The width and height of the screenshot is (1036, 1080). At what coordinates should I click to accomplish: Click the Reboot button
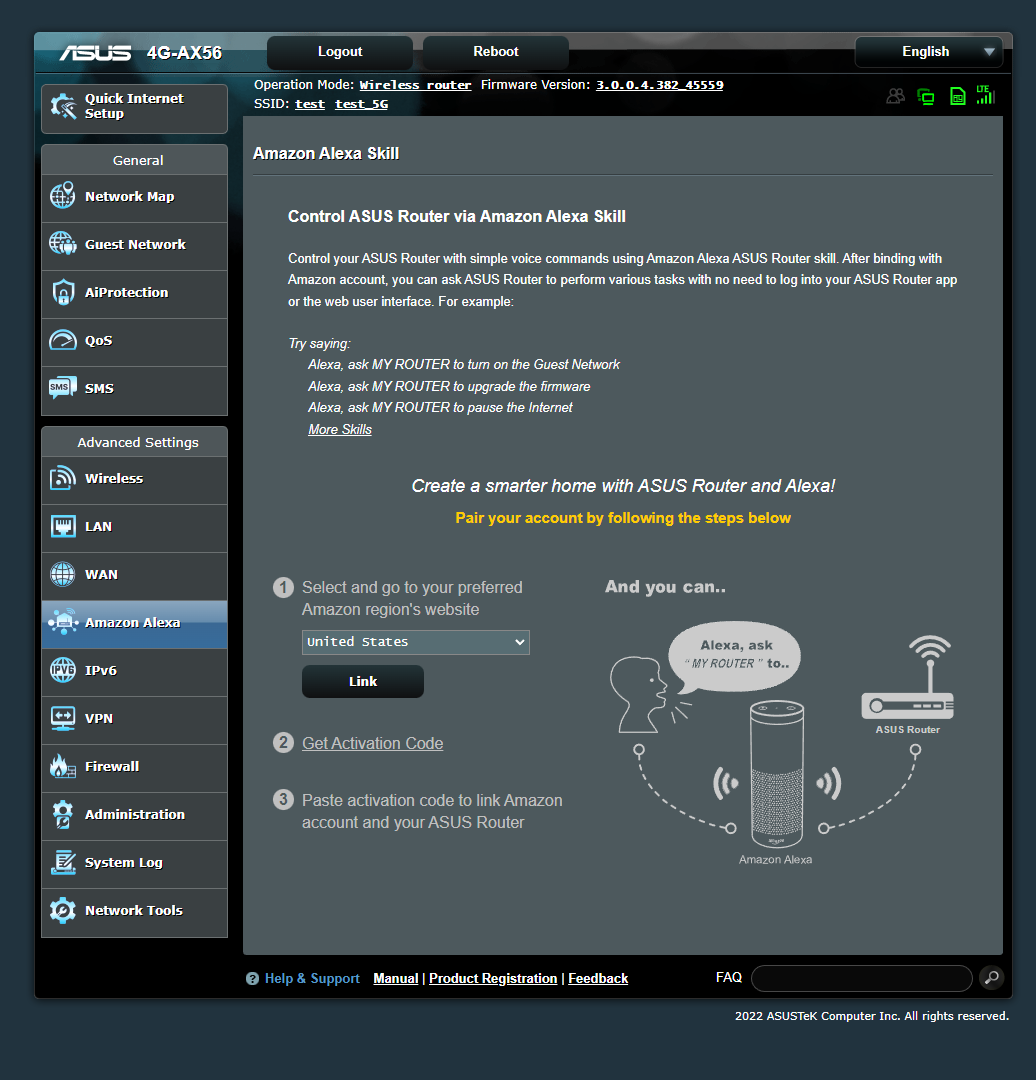click(495, 52)
